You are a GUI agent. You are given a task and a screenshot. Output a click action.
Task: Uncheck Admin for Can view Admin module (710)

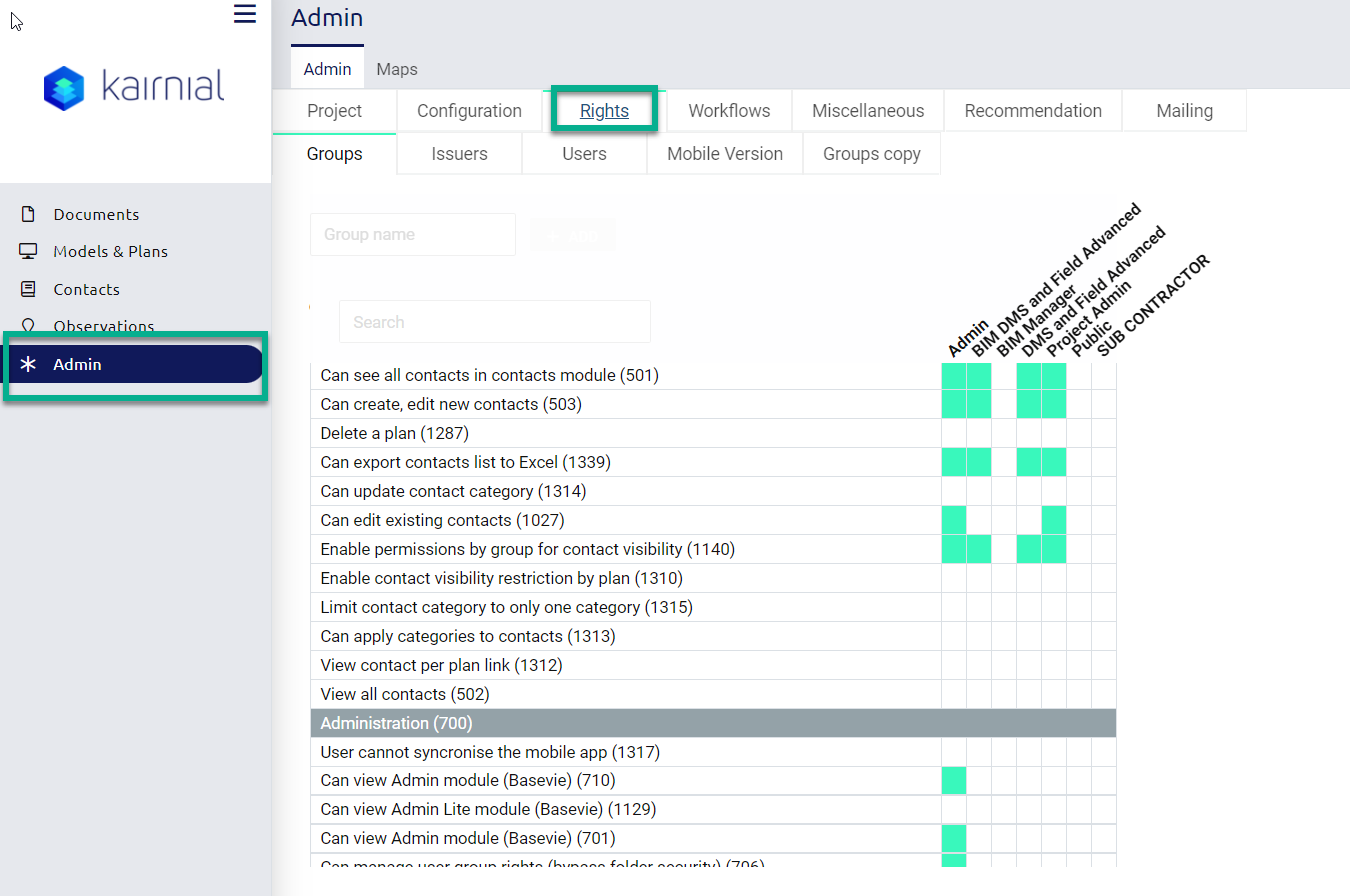click(x=954, y=780)
